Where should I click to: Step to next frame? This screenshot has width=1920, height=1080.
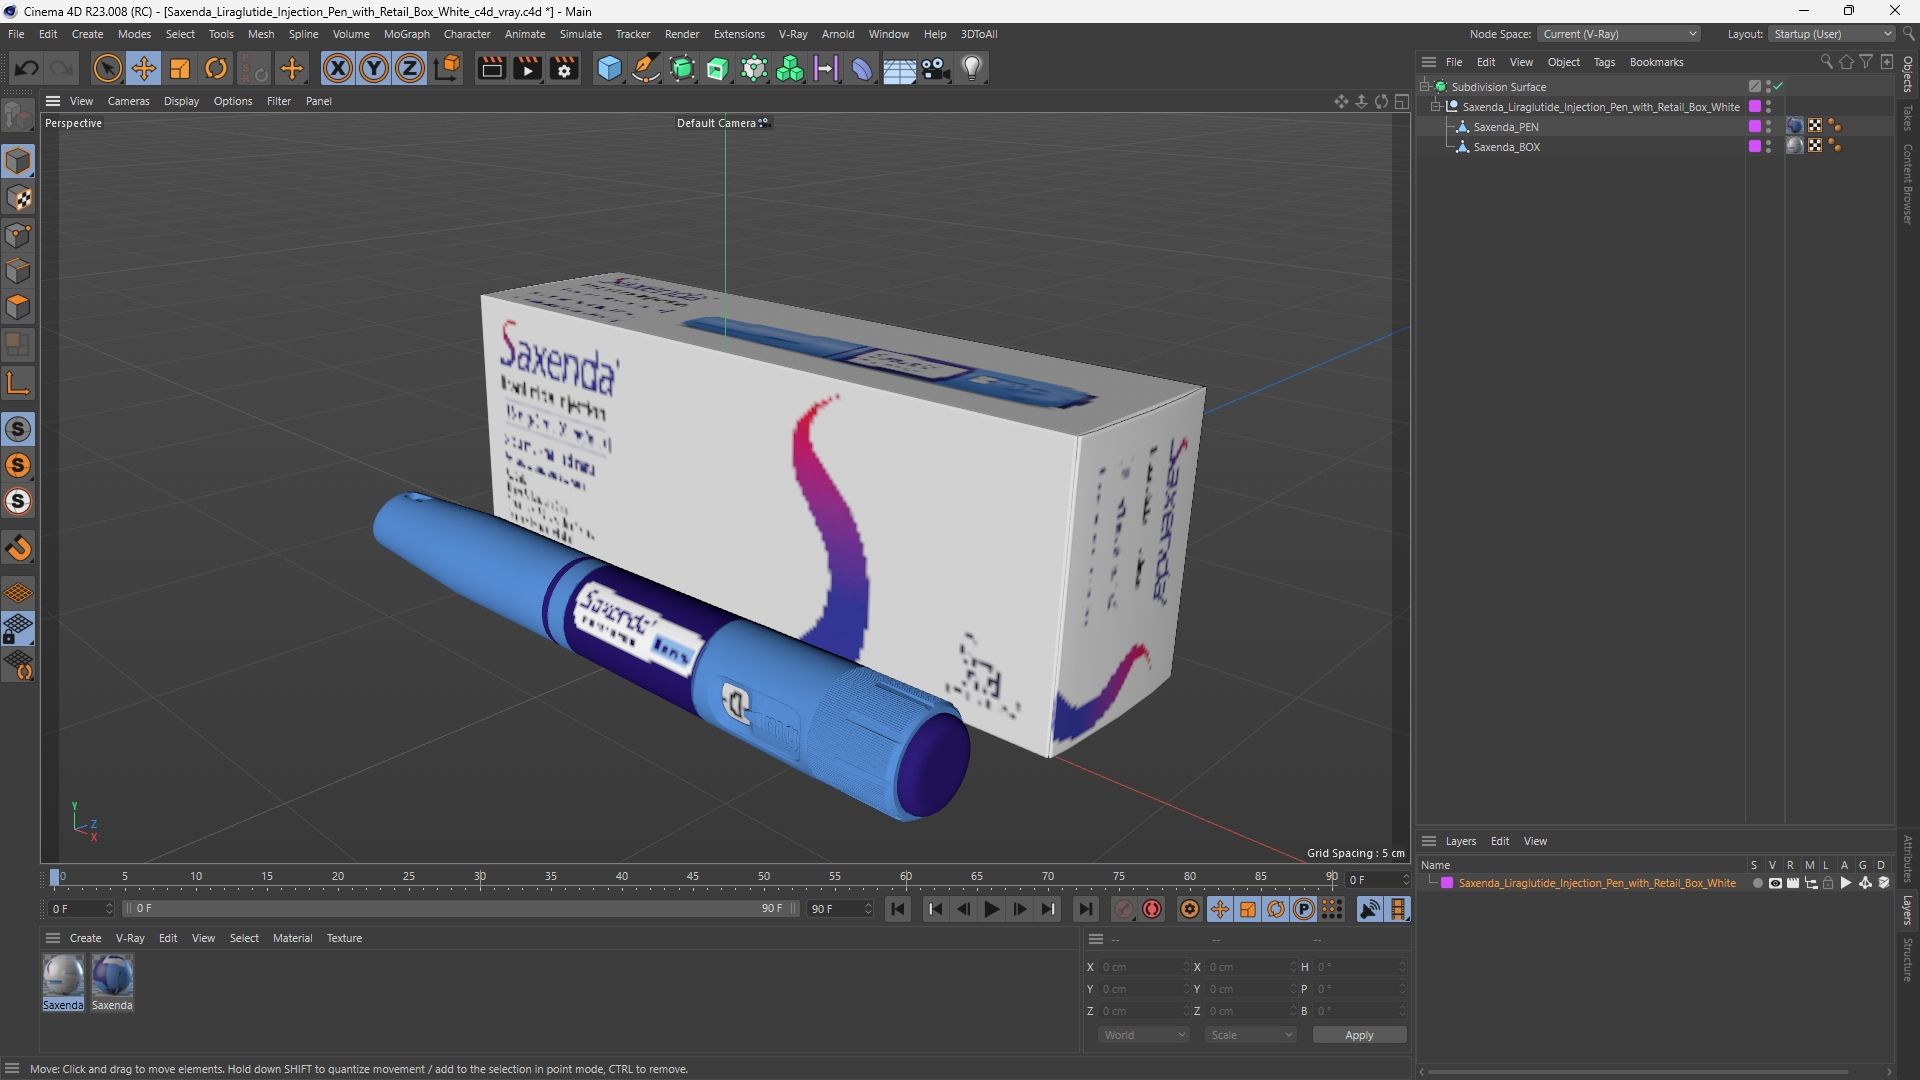(x=1020, y=909)
